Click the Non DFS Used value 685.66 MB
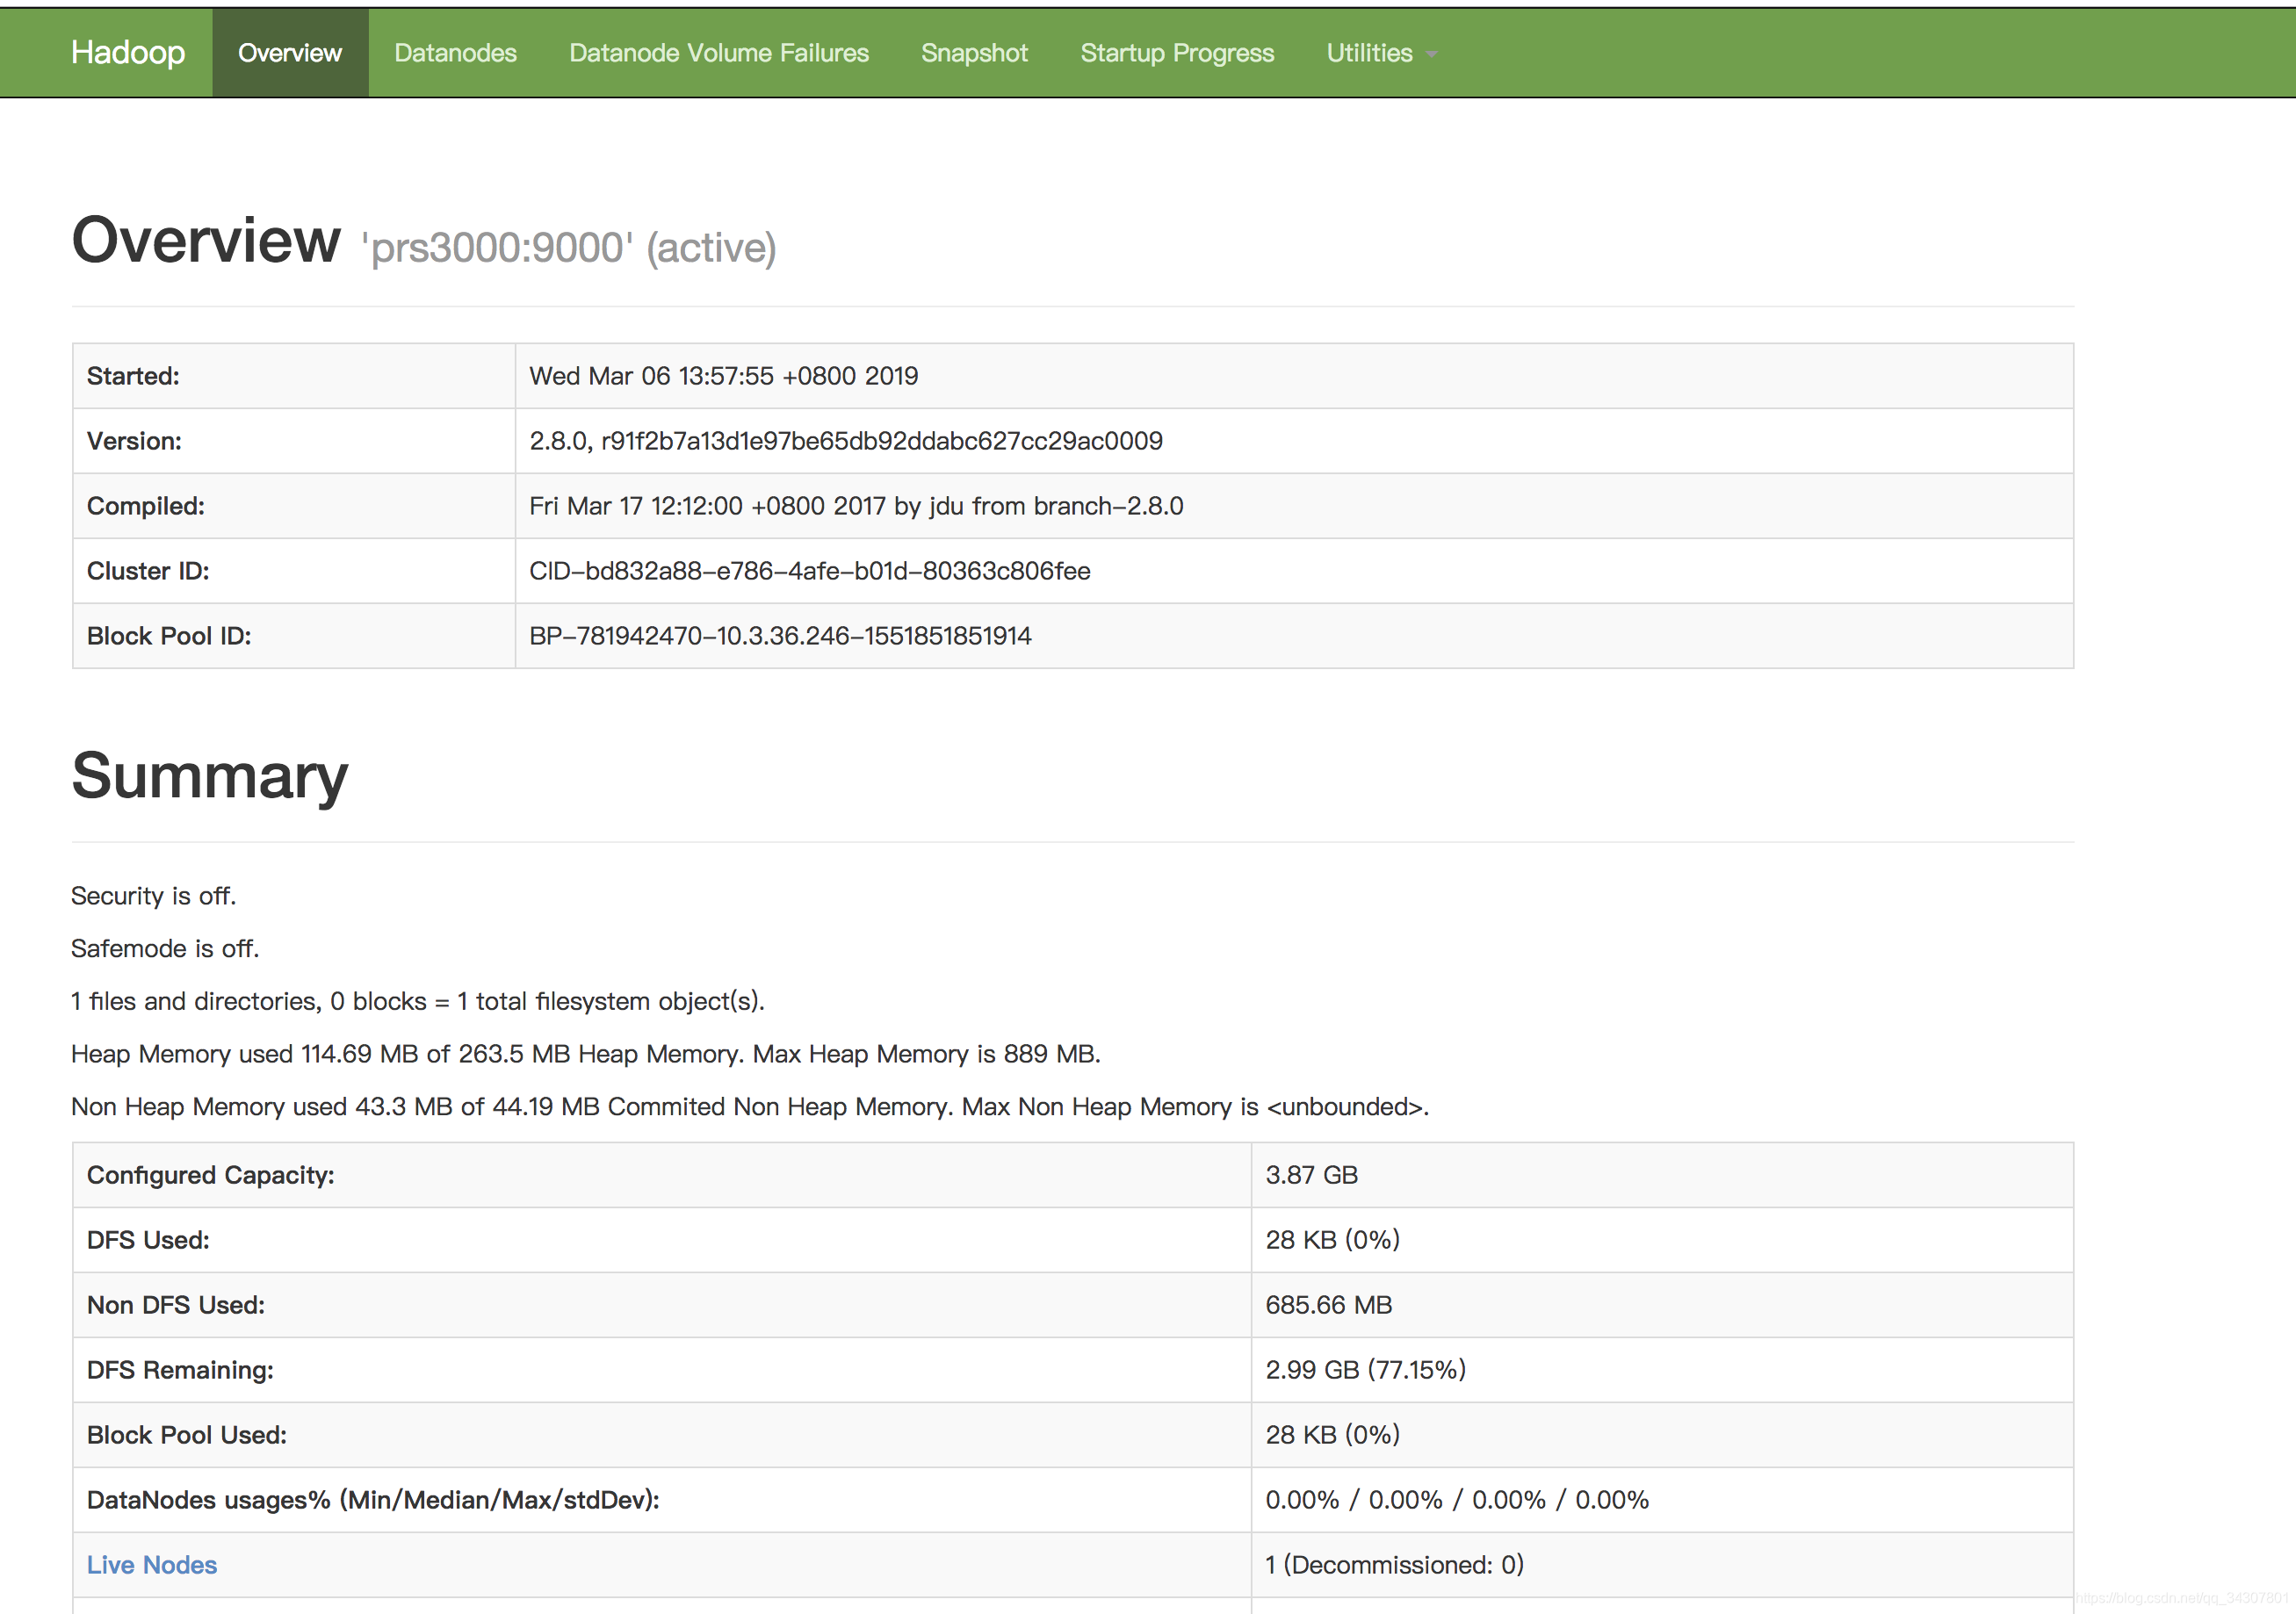Image resolution: width=2296 pixels, height=1614 pixels. [1329, 1305]
